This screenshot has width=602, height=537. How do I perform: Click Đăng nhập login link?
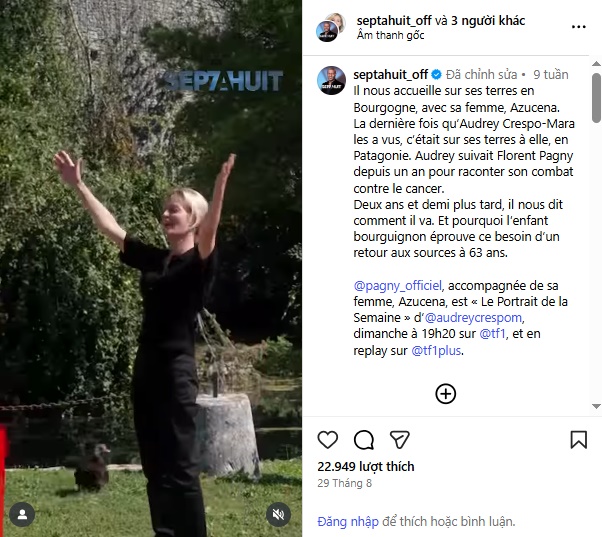point(348,521)
